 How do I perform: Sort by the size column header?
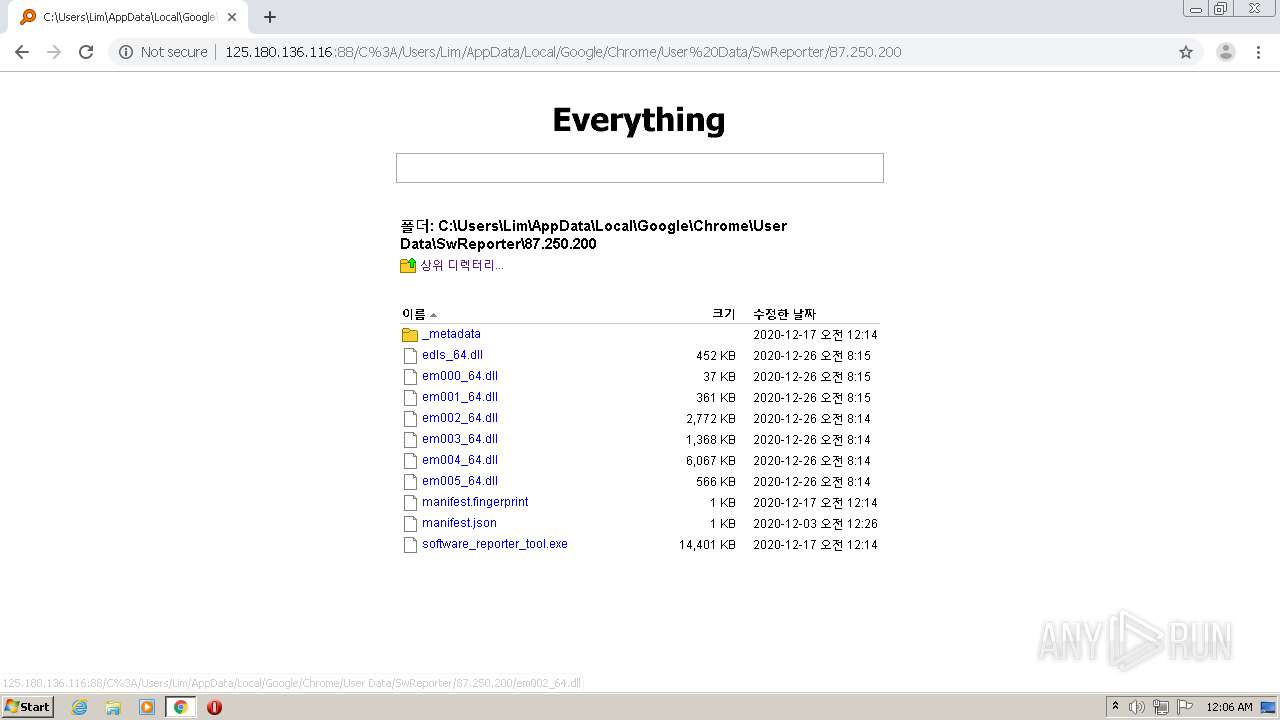(x=724, y=314)
